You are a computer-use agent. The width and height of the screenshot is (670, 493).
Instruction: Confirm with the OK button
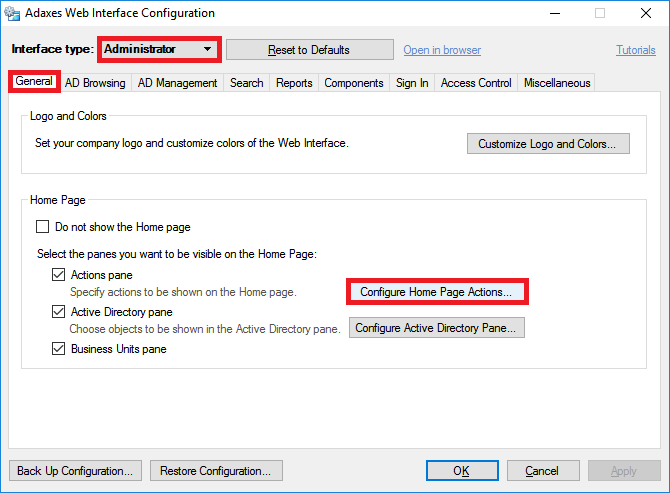coord(462,471)
